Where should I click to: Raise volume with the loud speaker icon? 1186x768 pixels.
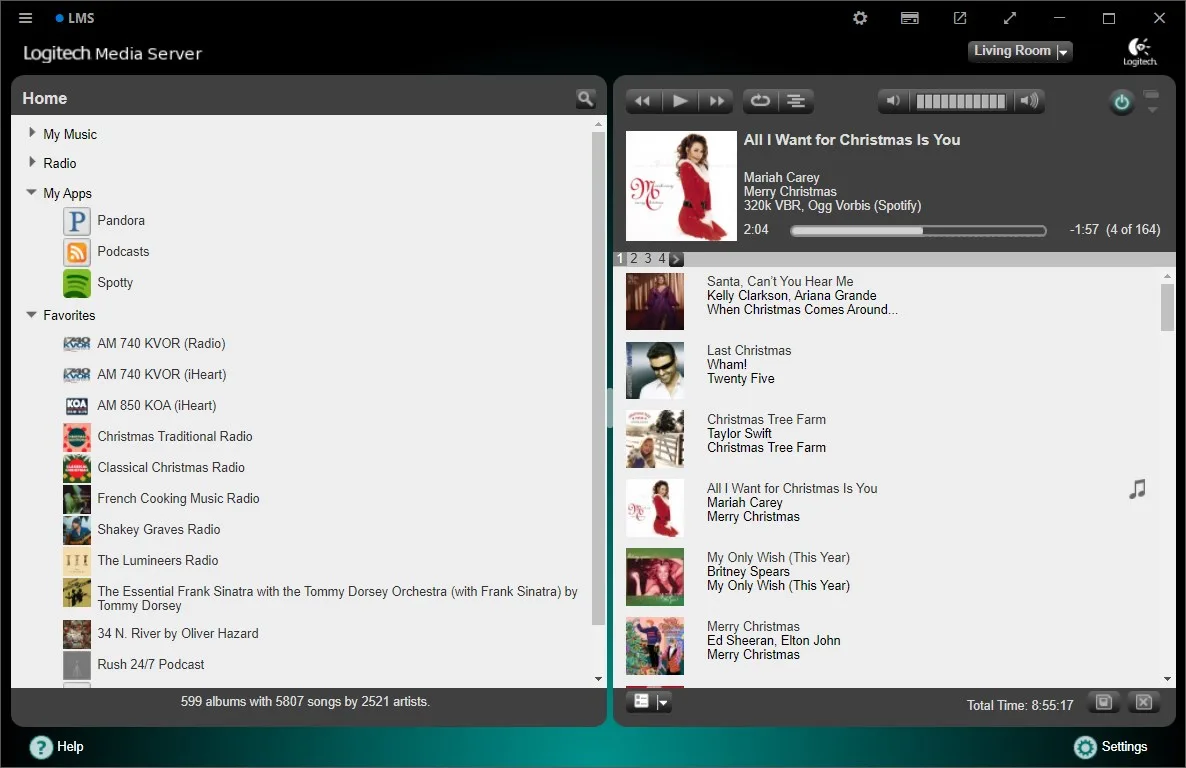tap(1029, 101)
